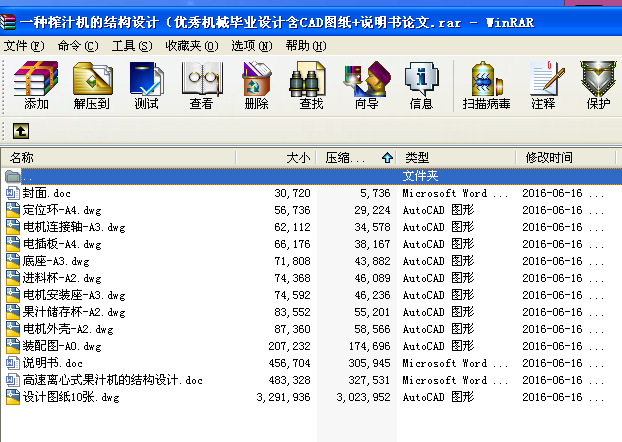Sort by the 名称 column header
Screen dimensions: 622x442
(x=118, y=158)
